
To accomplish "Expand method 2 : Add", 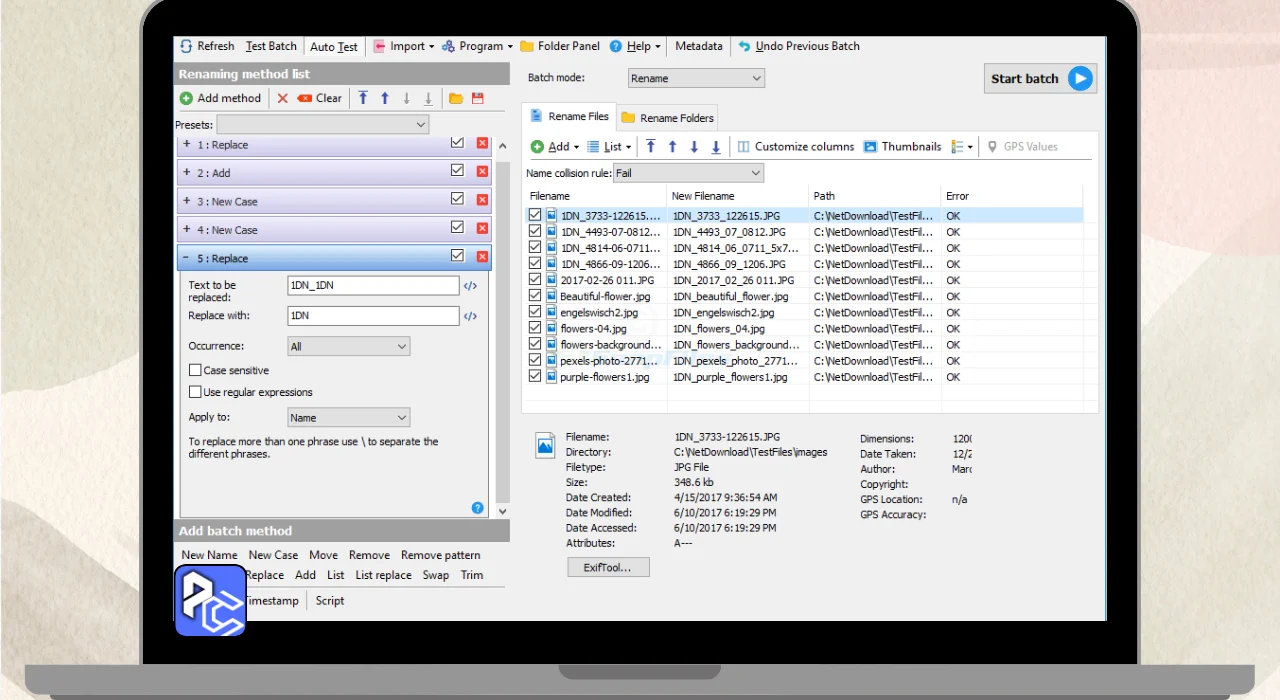I will click(x=187, y=173).
